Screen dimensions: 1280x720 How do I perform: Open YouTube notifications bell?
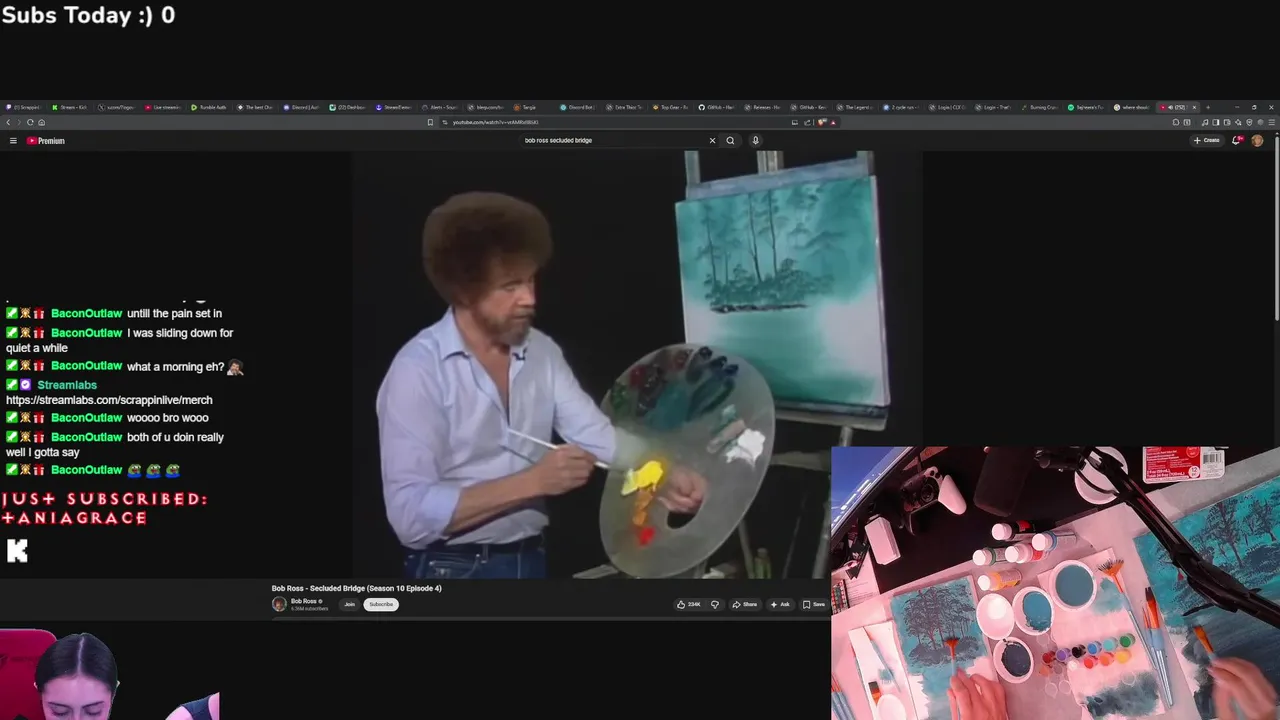pos(1236,140)
